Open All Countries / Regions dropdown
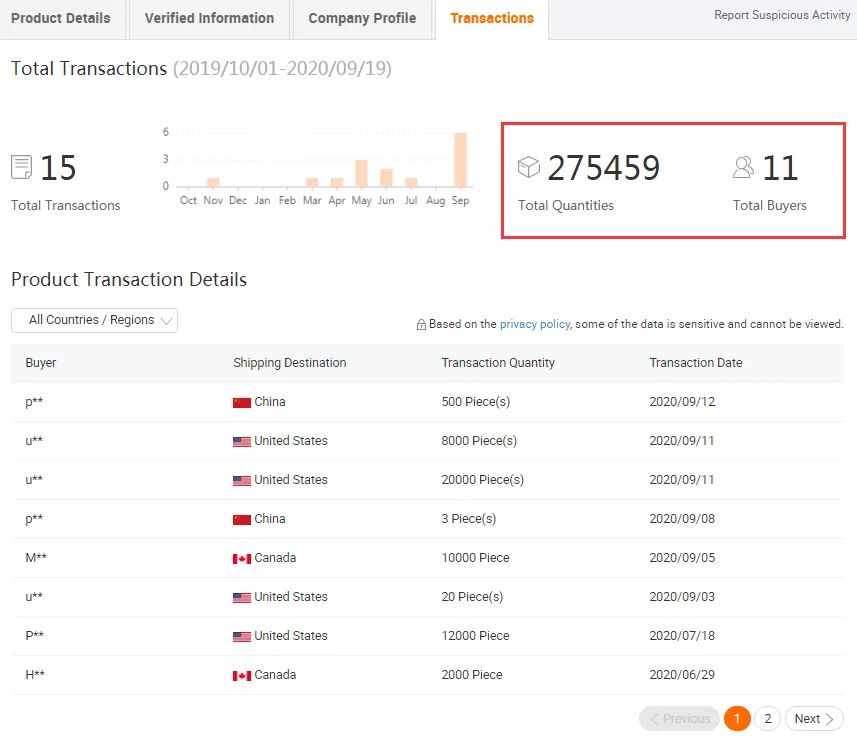The width and height of the screenshot is (857, 745). (94, 320)
